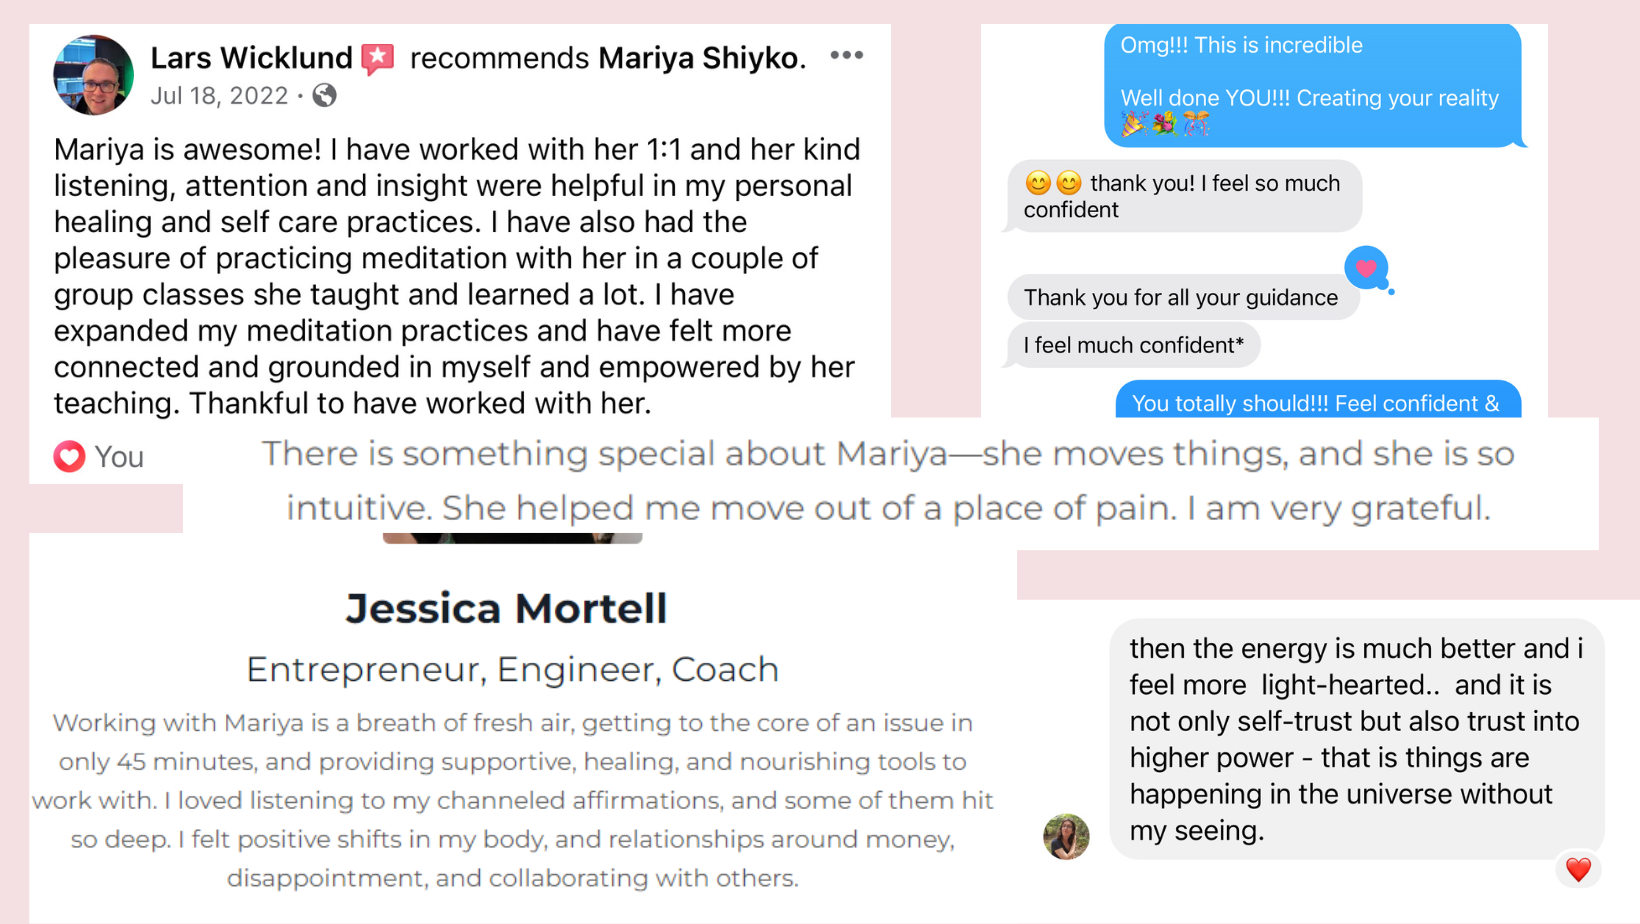The image size is (1640, 924).
Task: Click the round avatar beside chat message
Action: point(1066,836)
